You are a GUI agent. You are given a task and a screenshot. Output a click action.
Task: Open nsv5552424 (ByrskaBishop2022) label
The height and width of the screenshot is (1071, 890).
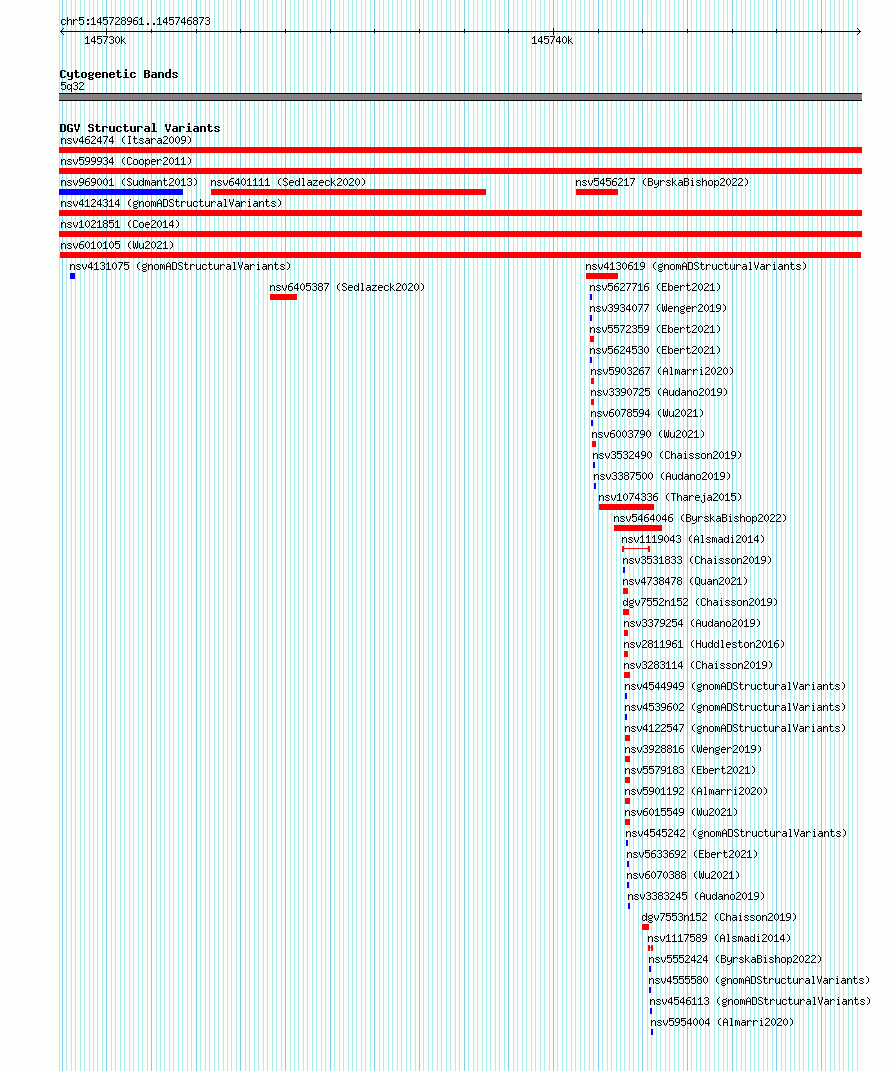coord(736,960)
